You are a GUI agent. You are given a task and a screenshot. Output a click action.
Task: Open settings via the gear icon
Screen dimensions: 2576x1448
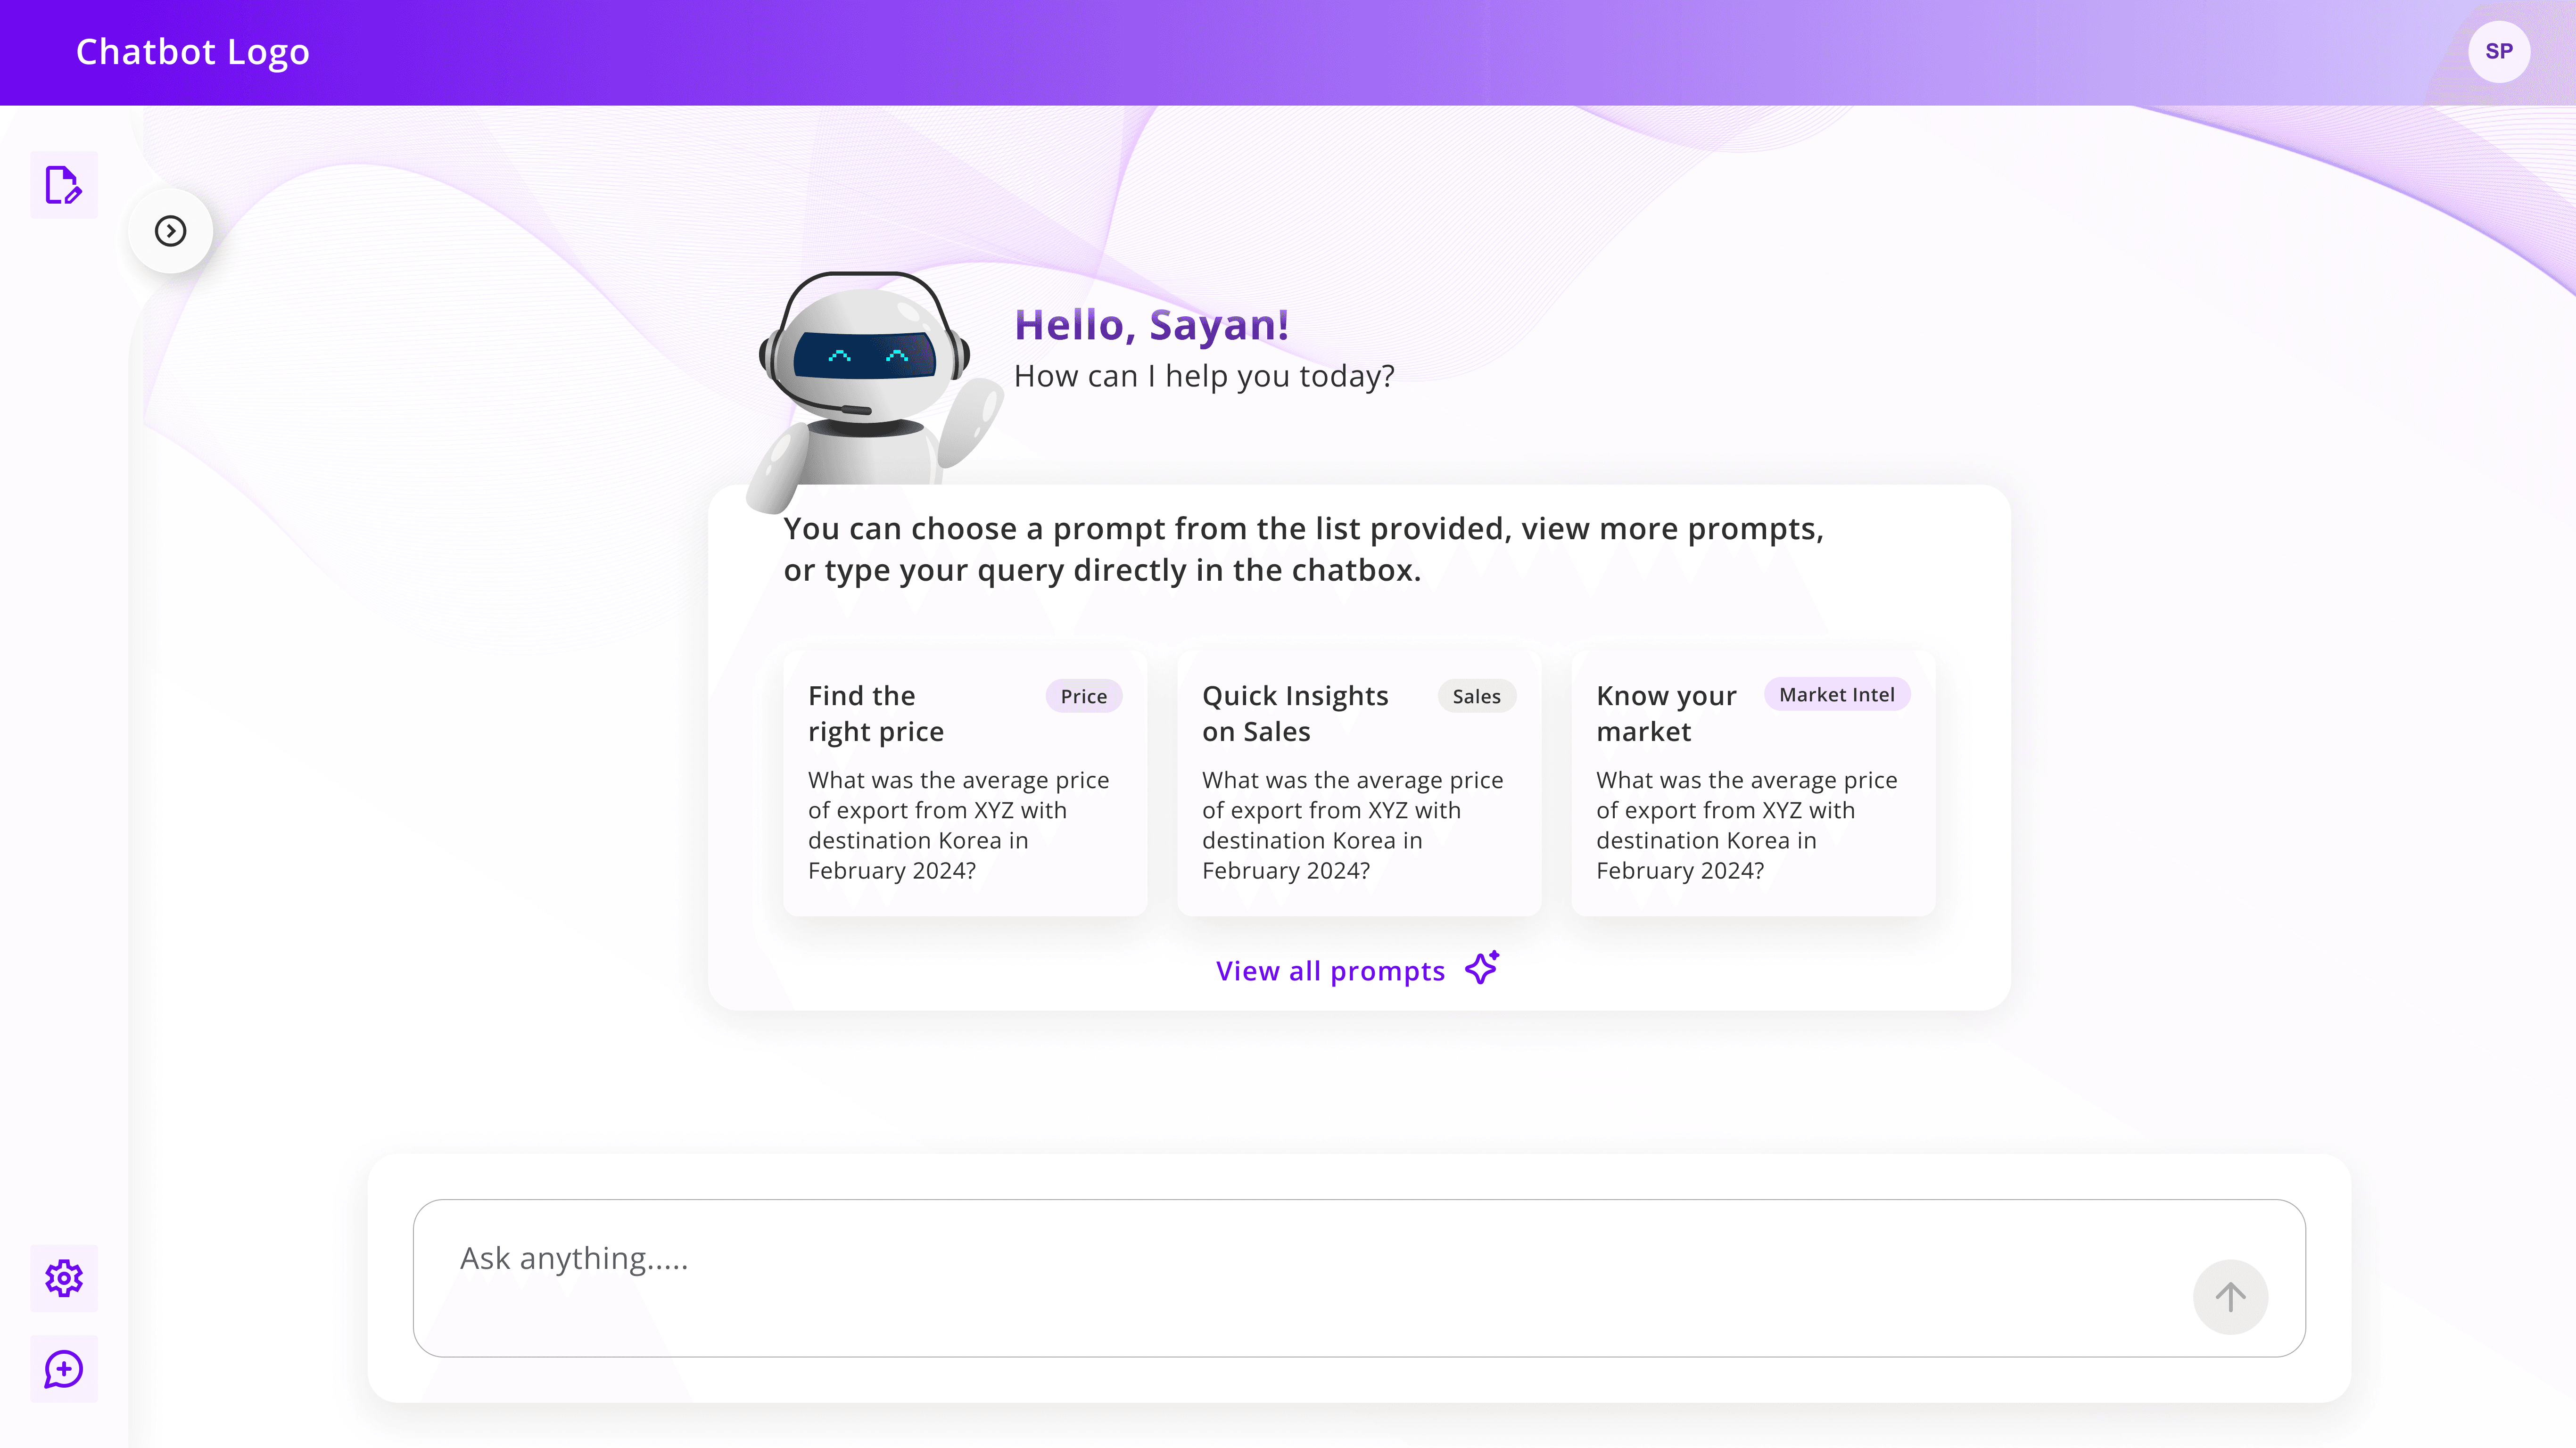63,1278
